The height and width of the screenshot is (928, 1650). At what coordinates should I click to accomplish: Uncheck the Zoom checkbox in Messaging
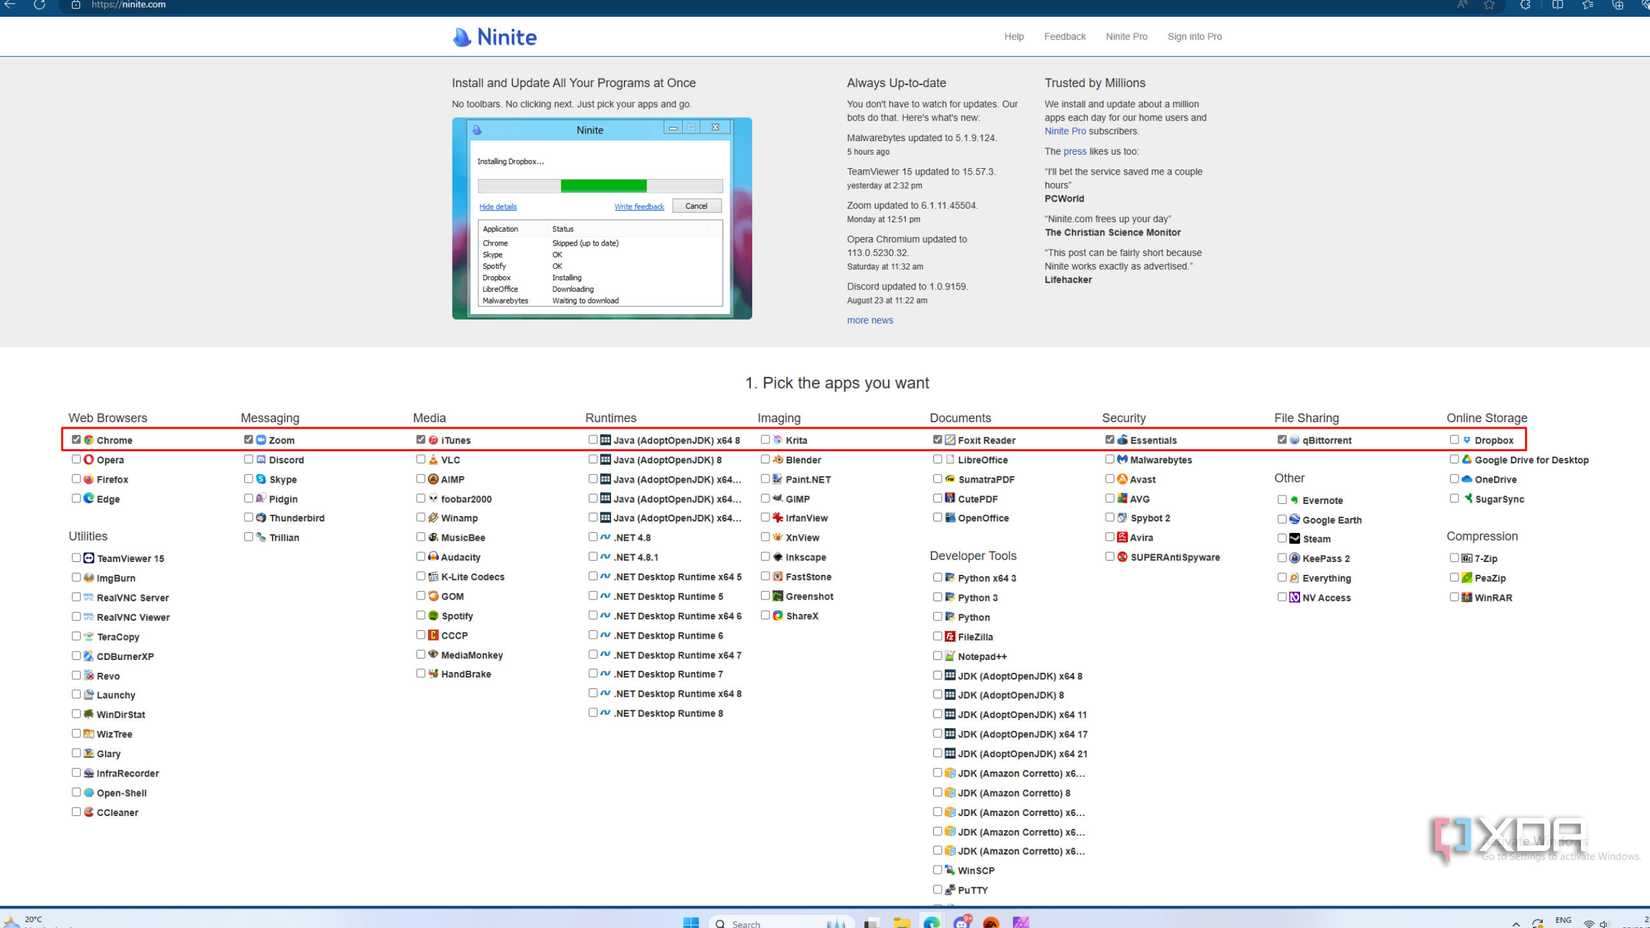pos(248,439)
